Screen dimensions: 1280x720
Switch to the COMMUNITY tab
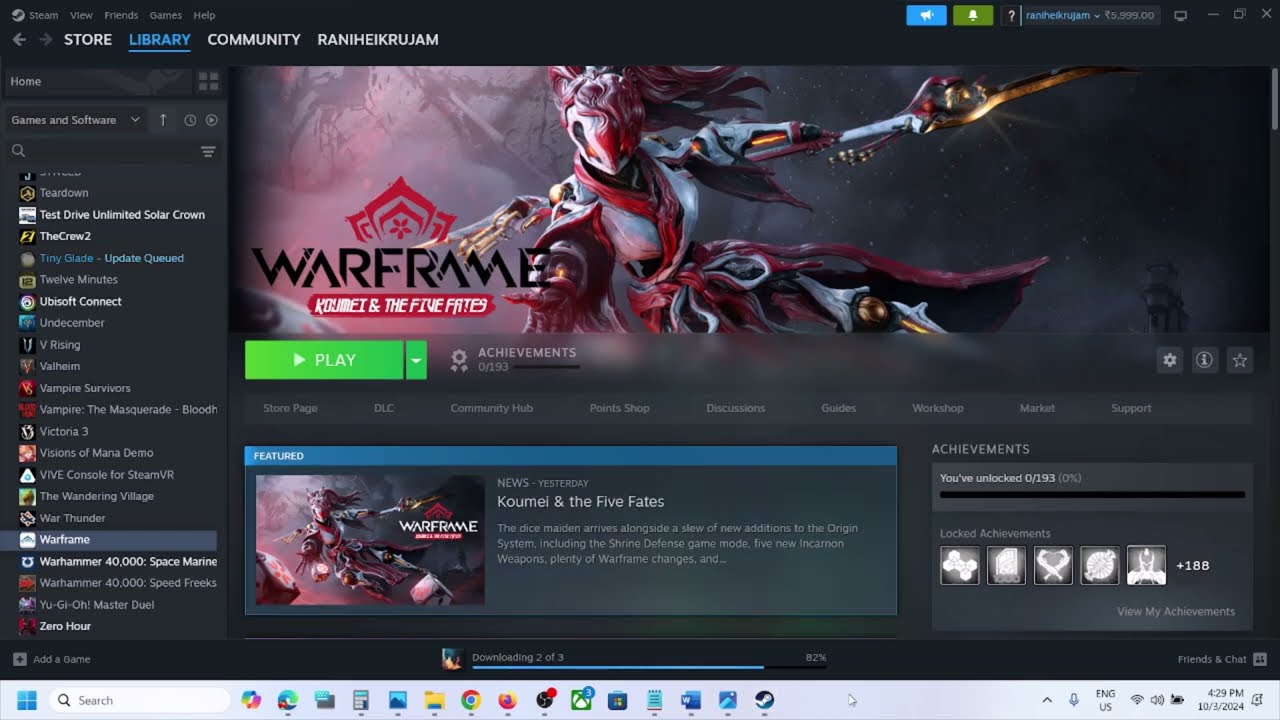(x=254, y=39)
